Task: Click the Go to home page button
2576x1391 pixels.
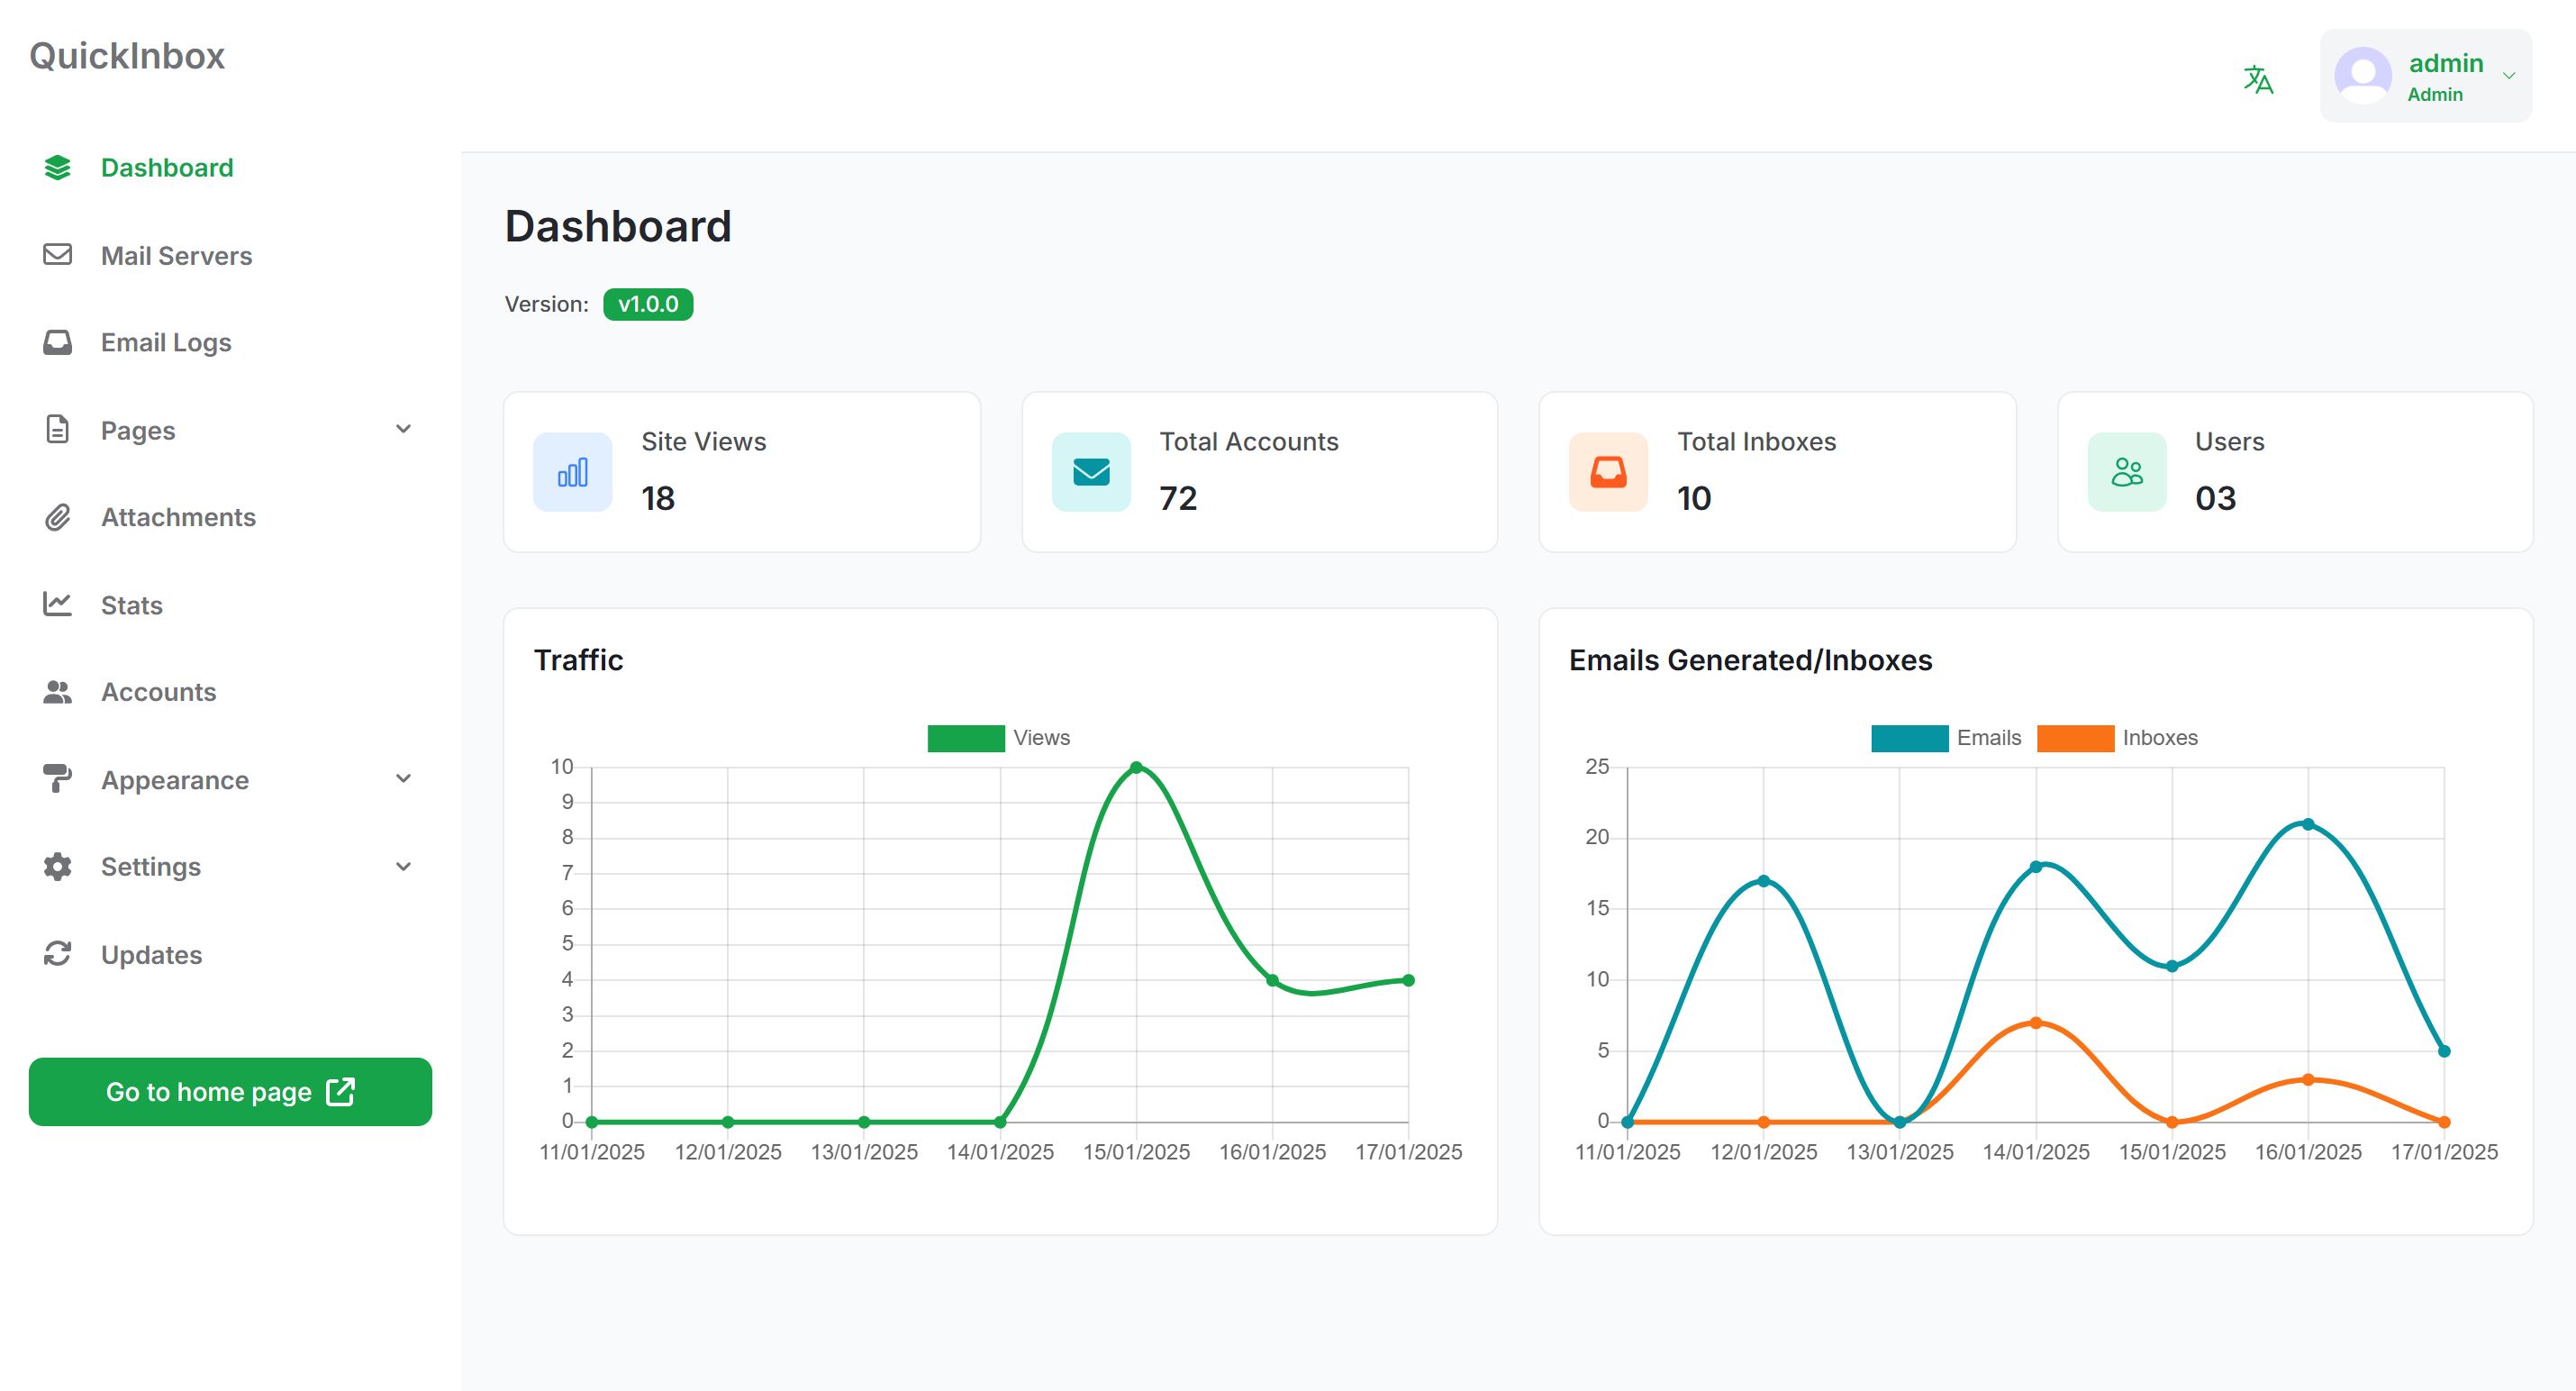Action: point(230,1091)
